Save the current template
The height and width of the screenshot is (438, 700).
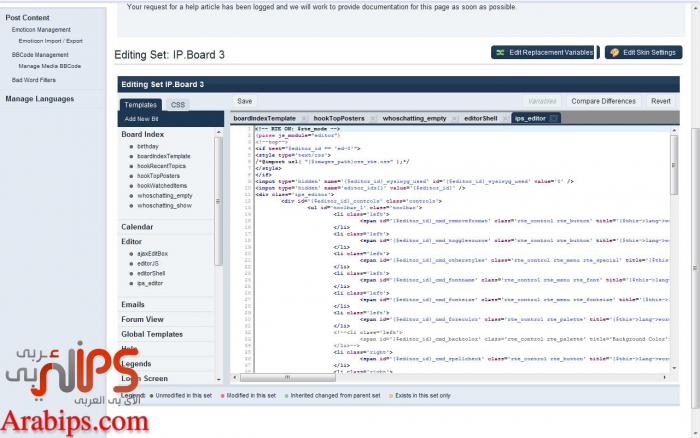pos(245,101)
